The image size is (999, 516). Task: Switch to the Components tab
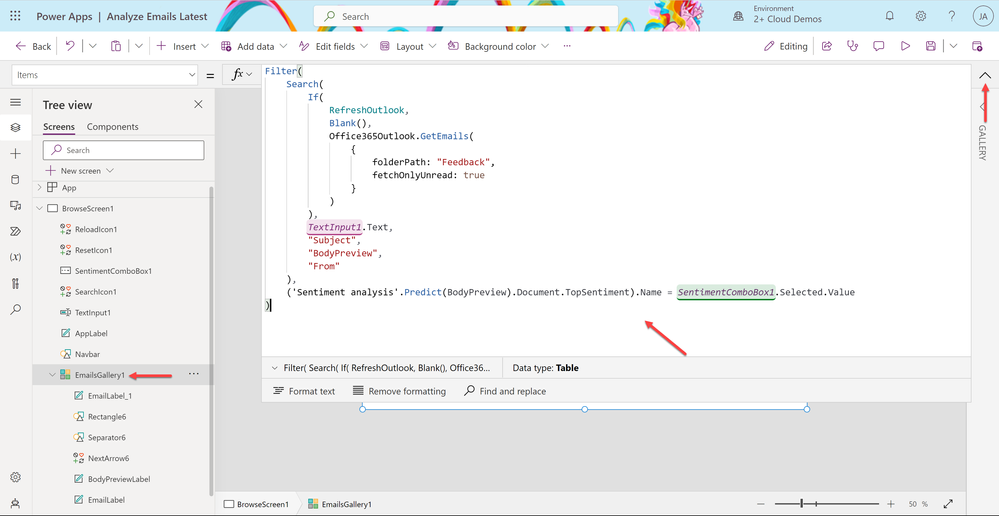pyautogui.click(x=113, y=127)
